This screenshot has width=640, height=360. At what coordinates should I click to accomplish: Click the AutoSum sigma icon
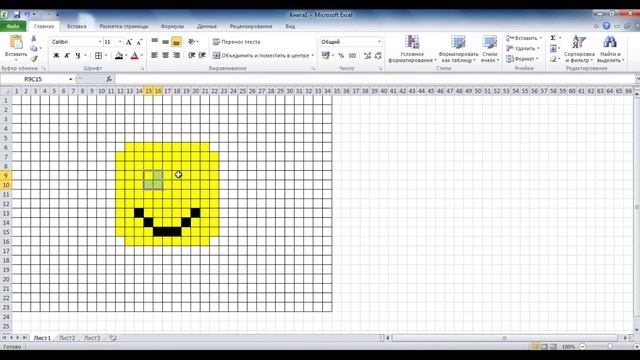tap(553, 38)
